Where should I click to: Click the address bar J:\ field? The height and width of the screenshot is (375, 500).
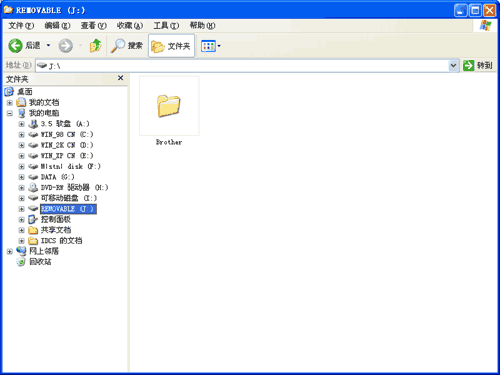[x=242, y=66]
